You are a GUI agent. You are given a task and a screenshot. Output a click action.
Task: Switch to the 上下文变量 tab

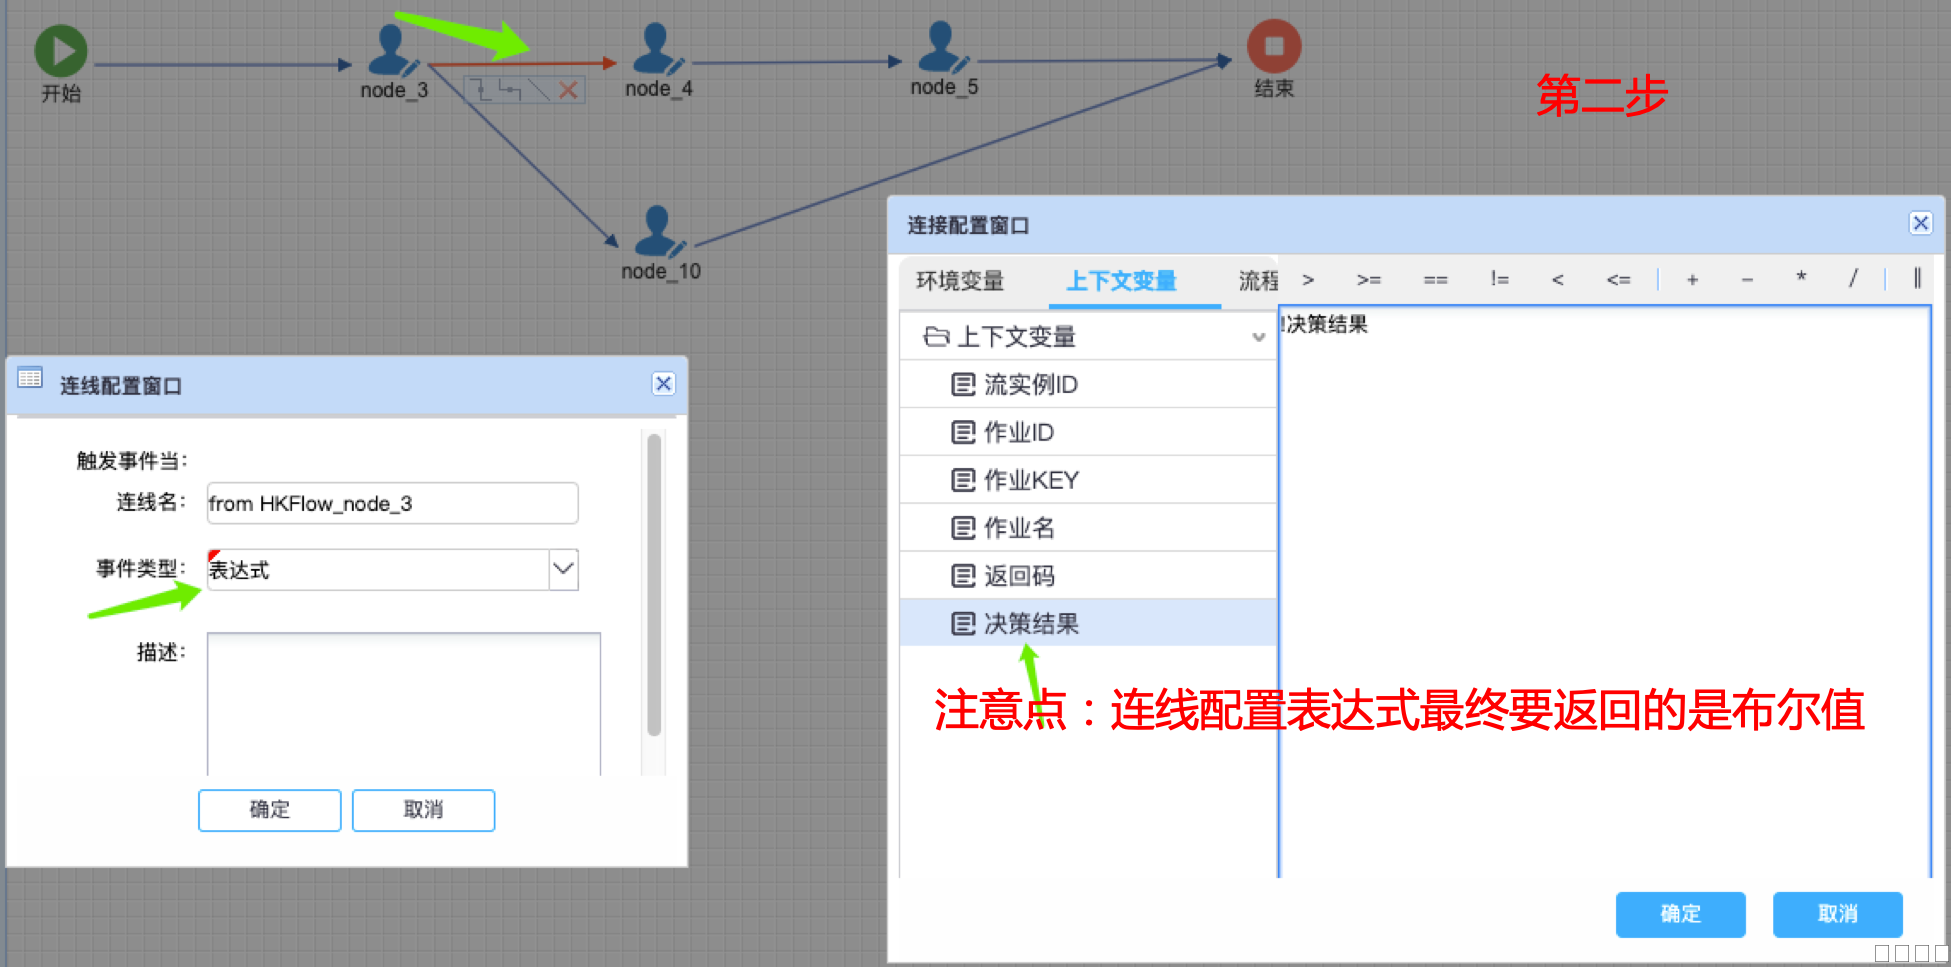pyautogui.click(x=1121, y=281)
